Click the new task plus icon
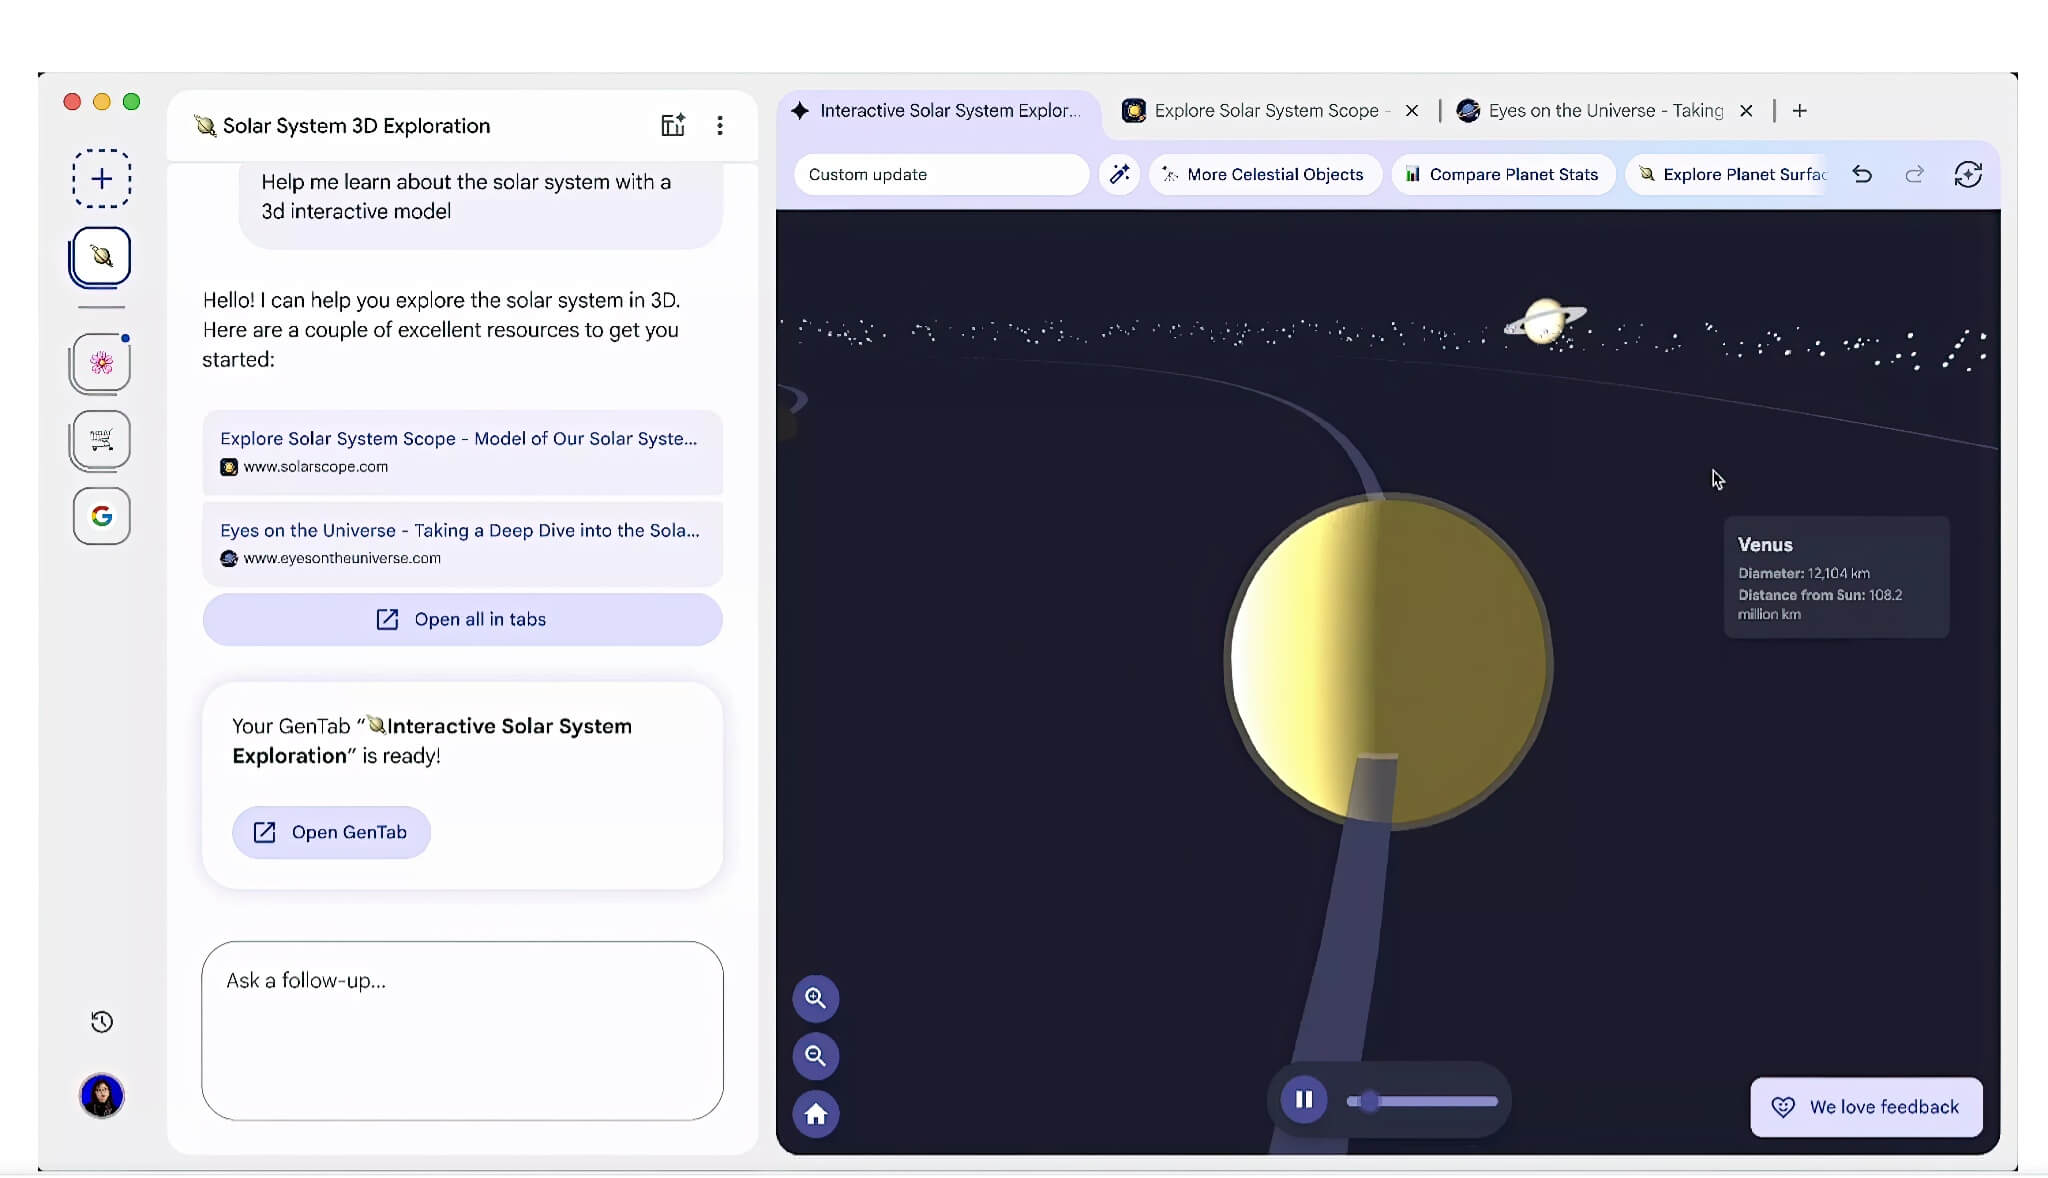 click(101, 179)
